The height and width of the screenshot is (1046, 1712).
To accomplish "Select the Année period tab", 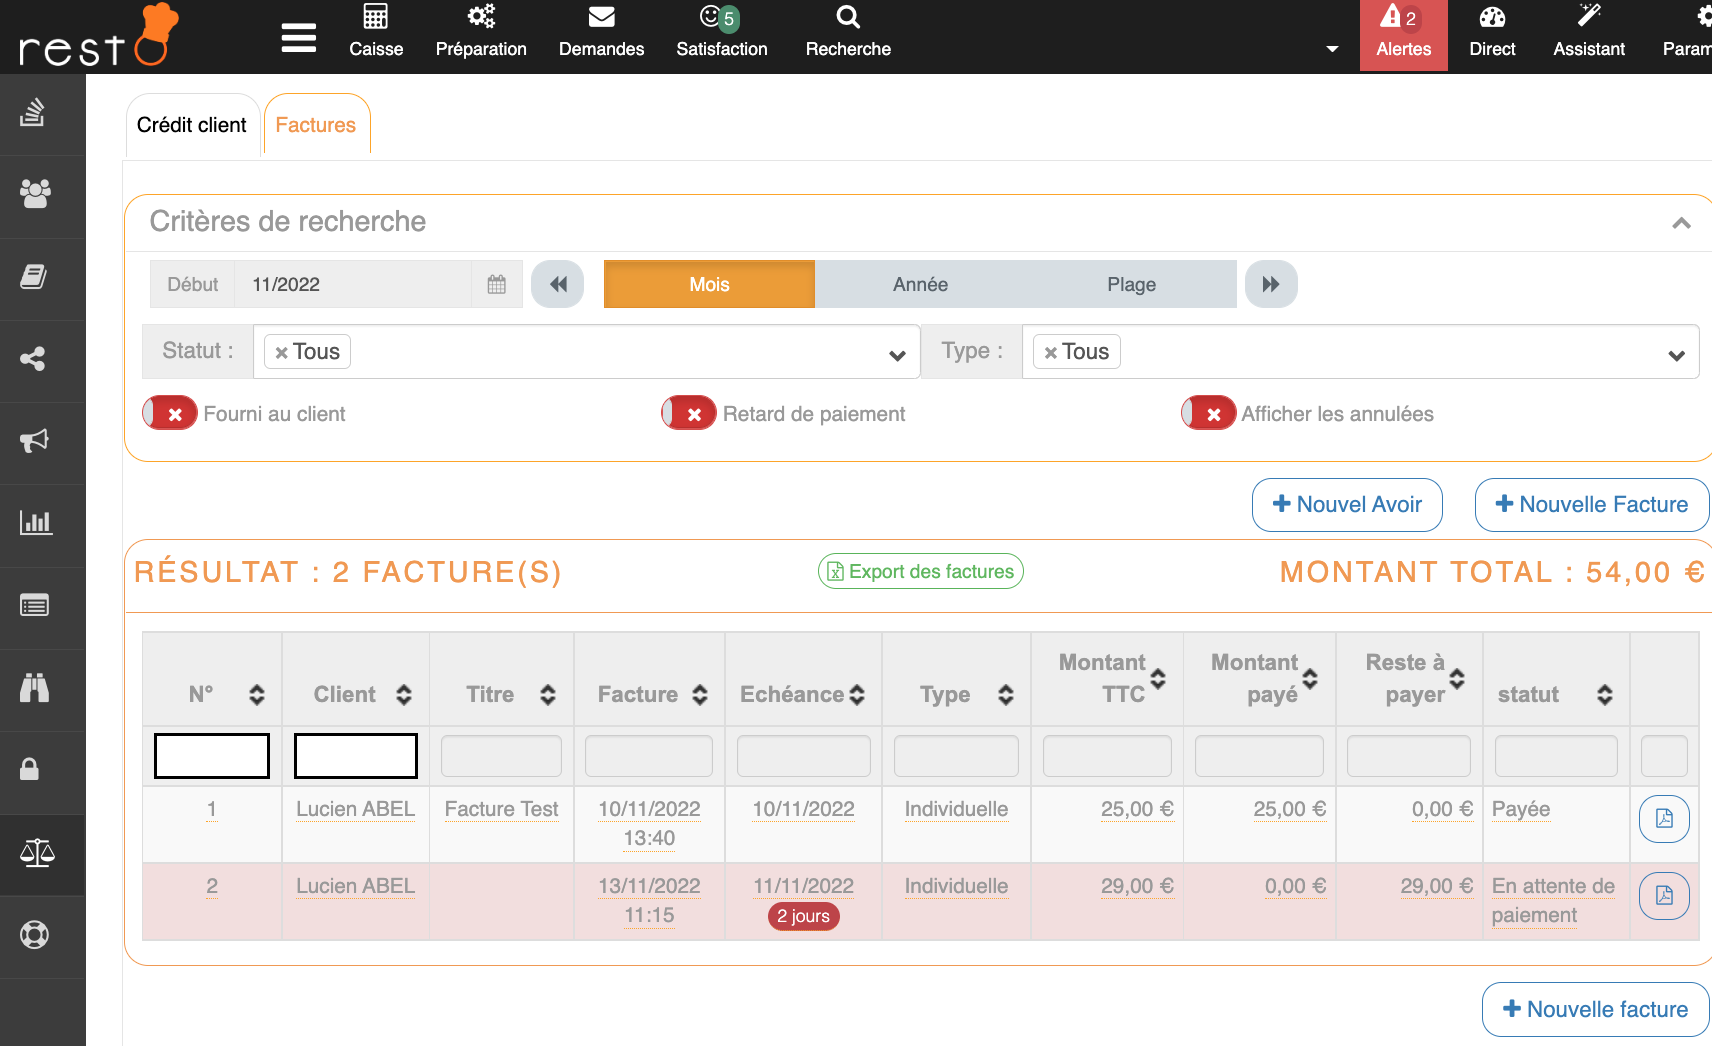I will 920,285.
